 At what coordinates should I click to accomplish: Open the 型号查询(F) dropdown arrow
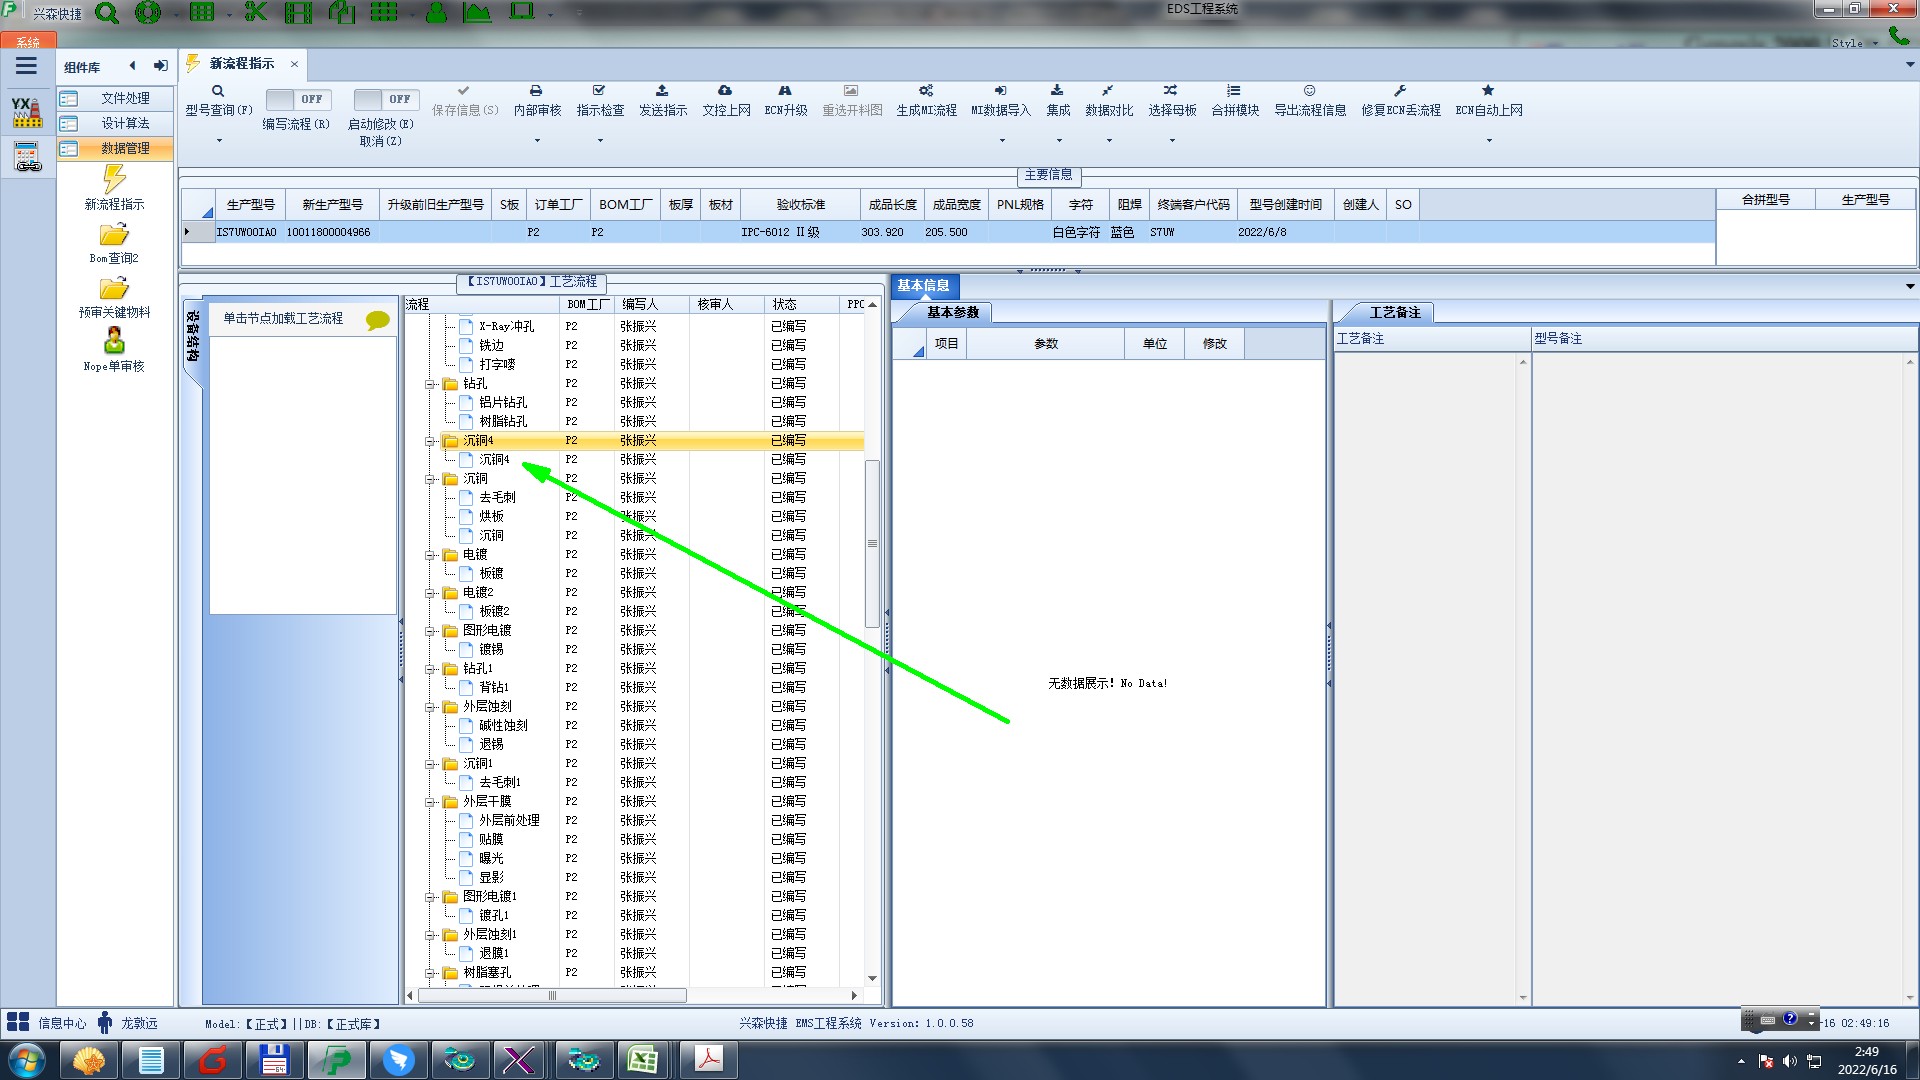pos(219,140)
